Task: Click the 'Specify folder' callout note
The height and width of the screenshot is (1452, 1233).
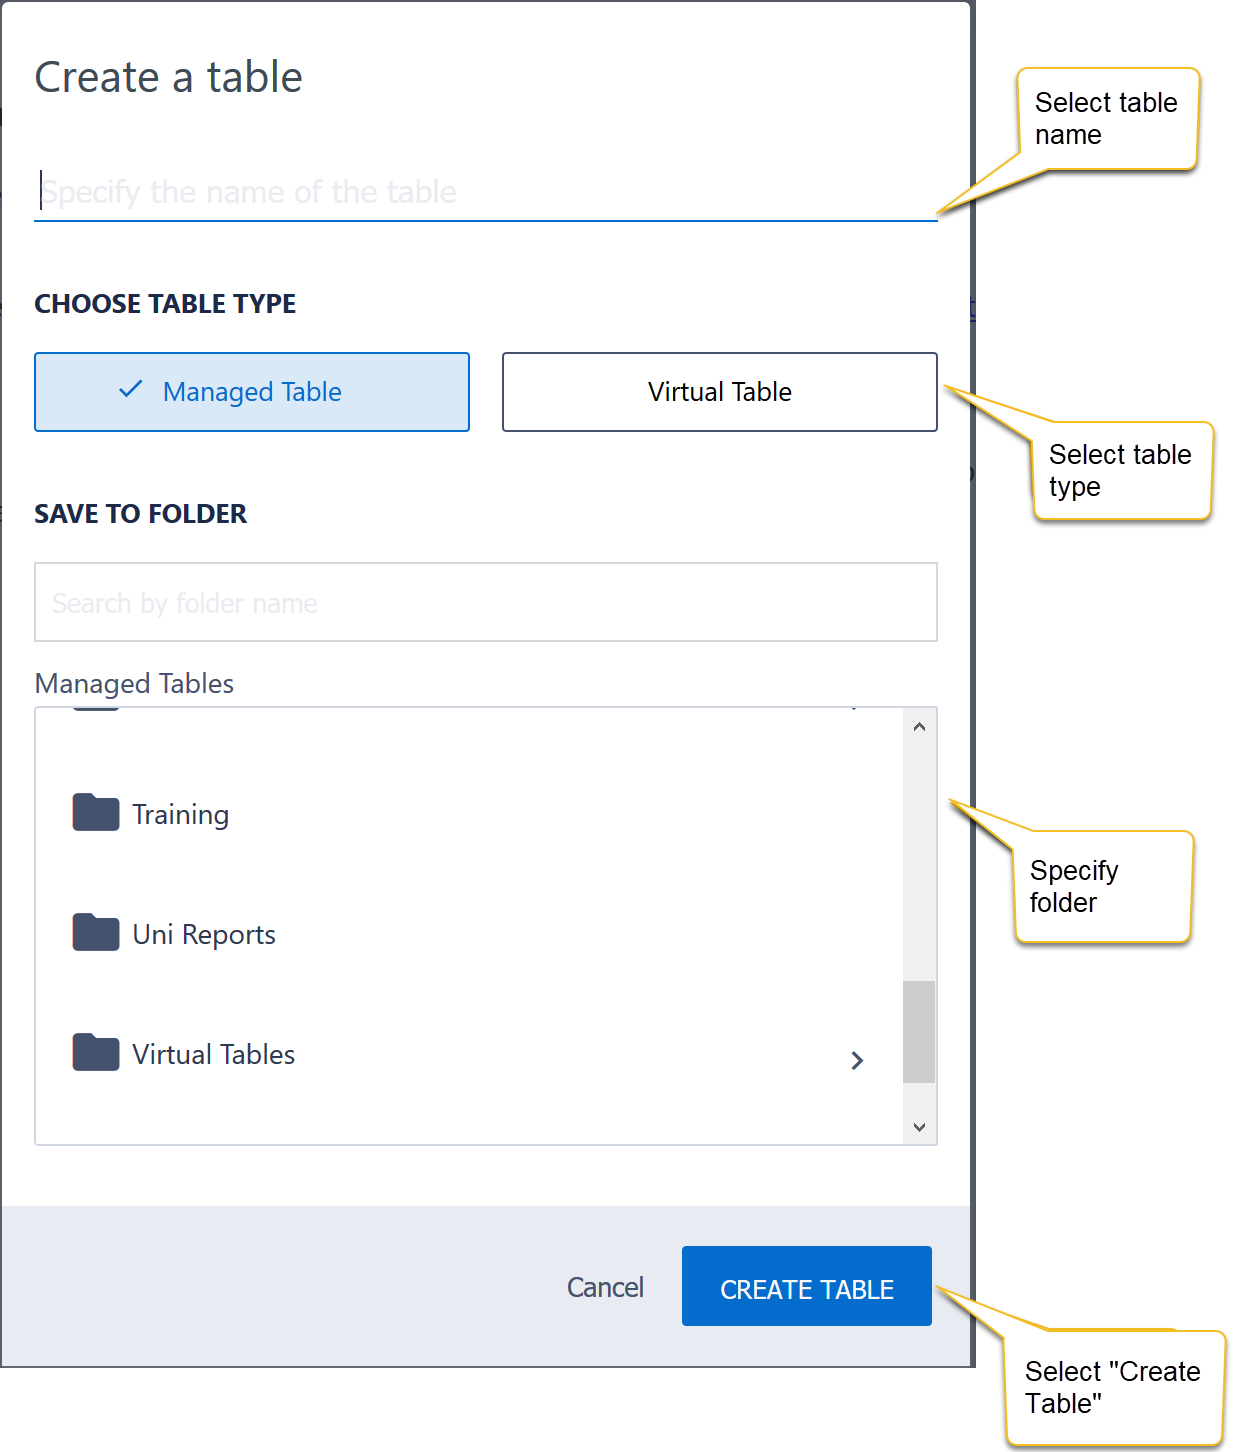Action: pos(1102,886)
